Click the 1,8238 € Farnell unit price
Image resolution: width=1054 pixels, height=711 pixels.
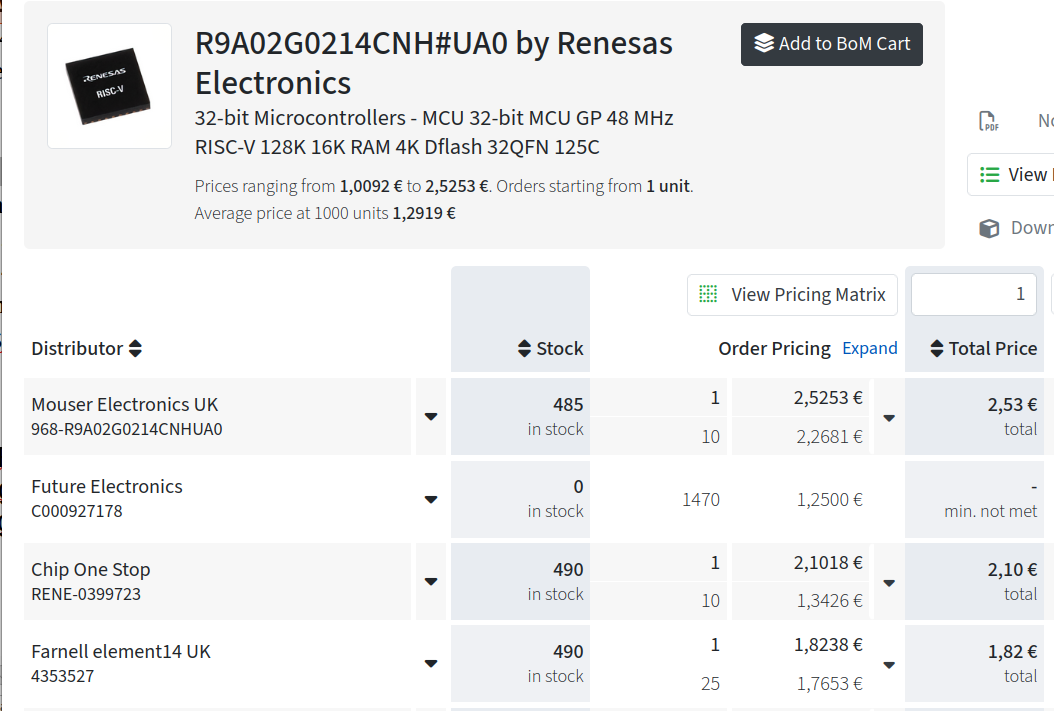(x=827, y=645)
